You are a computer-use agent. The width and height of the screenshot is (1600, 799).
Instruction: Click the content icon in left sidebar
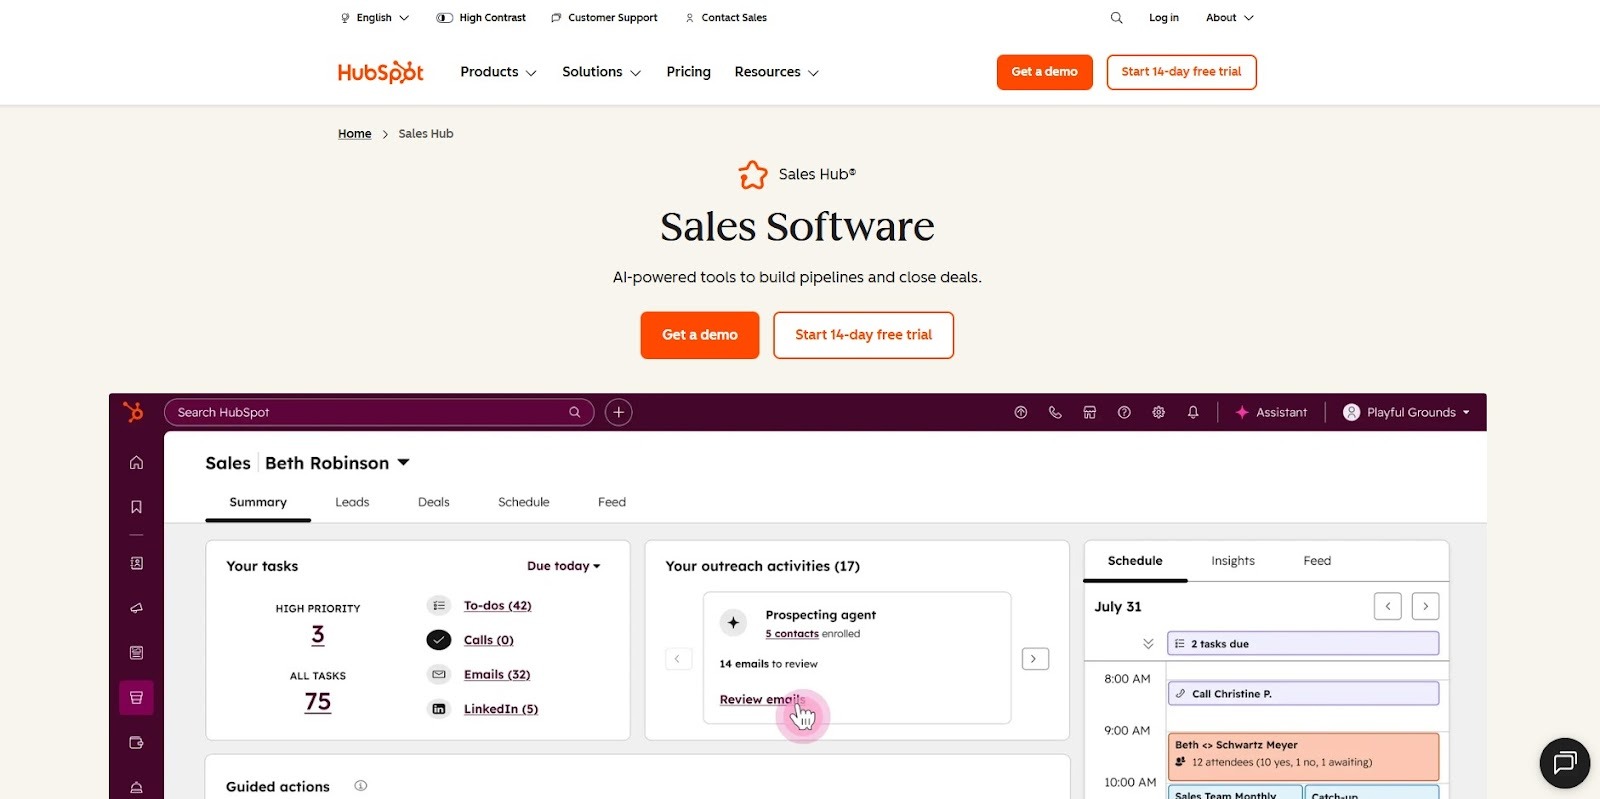click(136, 653)
